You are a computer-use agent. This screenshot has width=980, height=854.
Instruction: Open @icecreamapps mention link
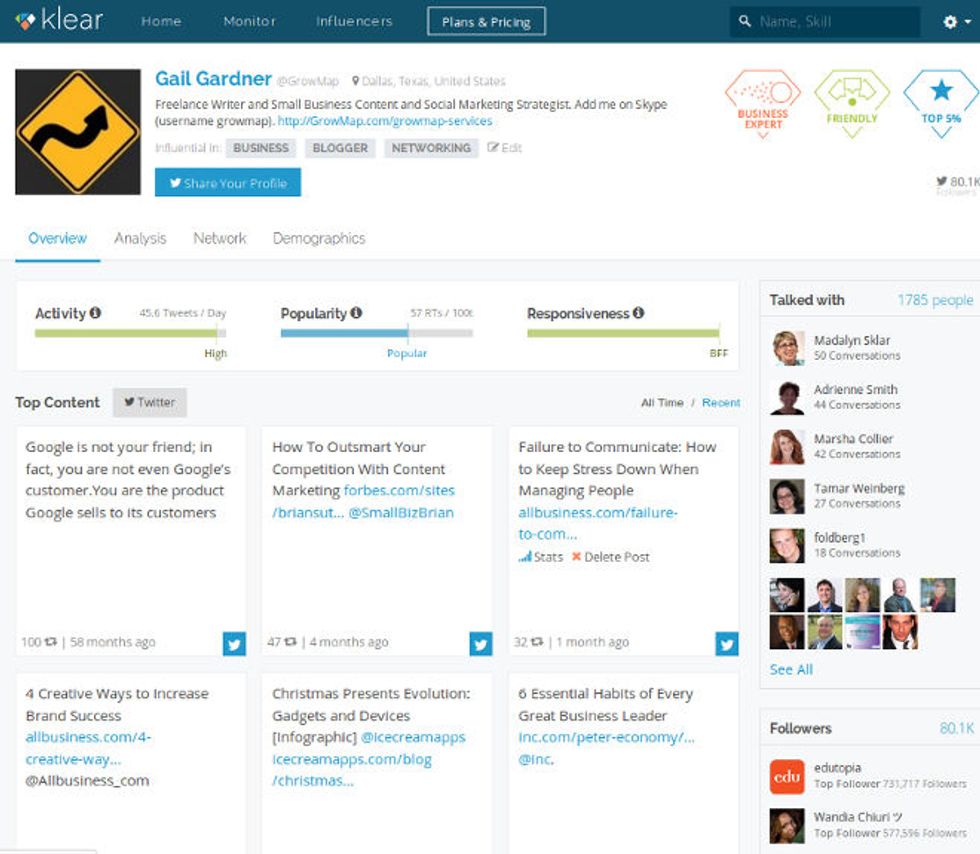click(x=413, y=738)
